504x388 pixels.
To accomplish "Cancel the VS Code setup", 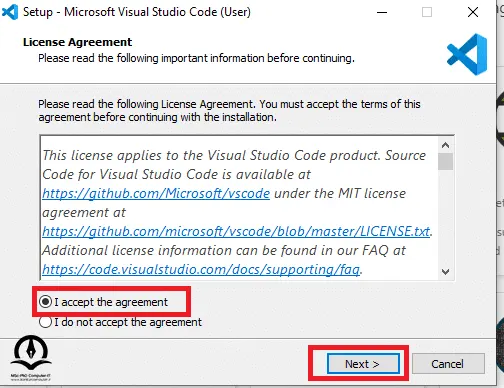I will tap(448, 364).
